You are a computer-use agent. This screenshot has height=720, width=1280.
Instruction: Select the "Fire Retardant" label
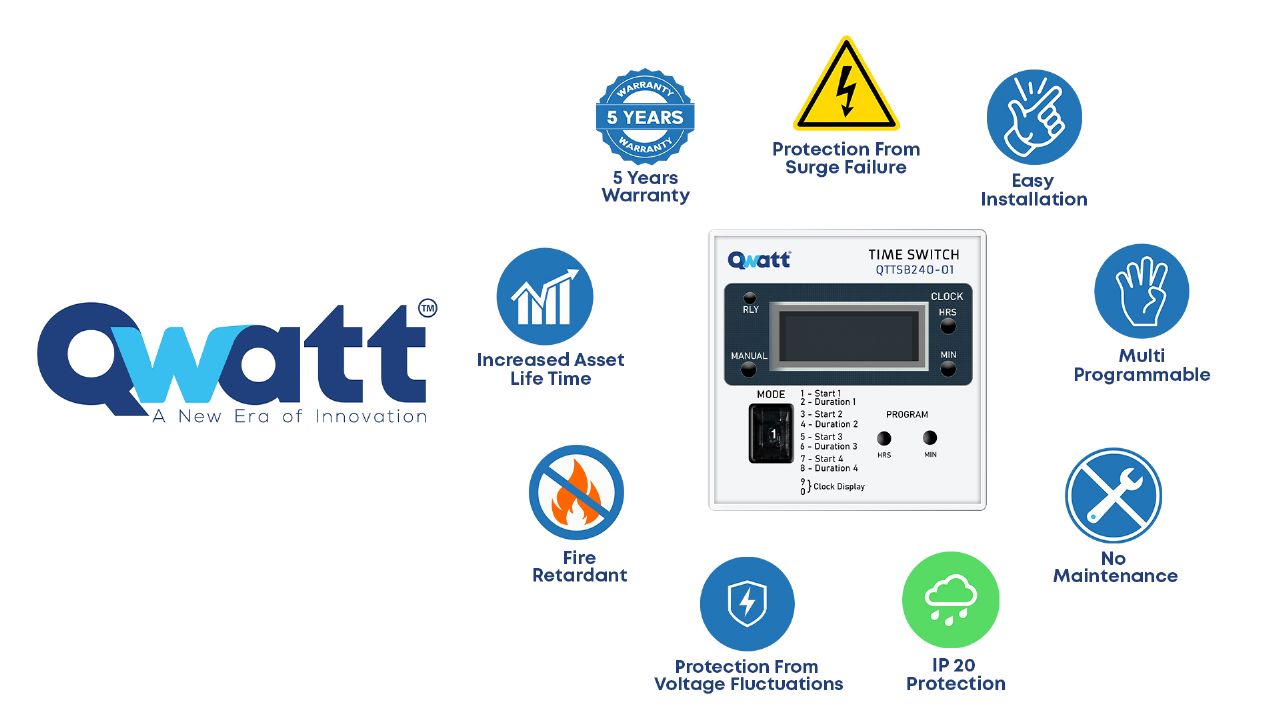tap(579, 566)
